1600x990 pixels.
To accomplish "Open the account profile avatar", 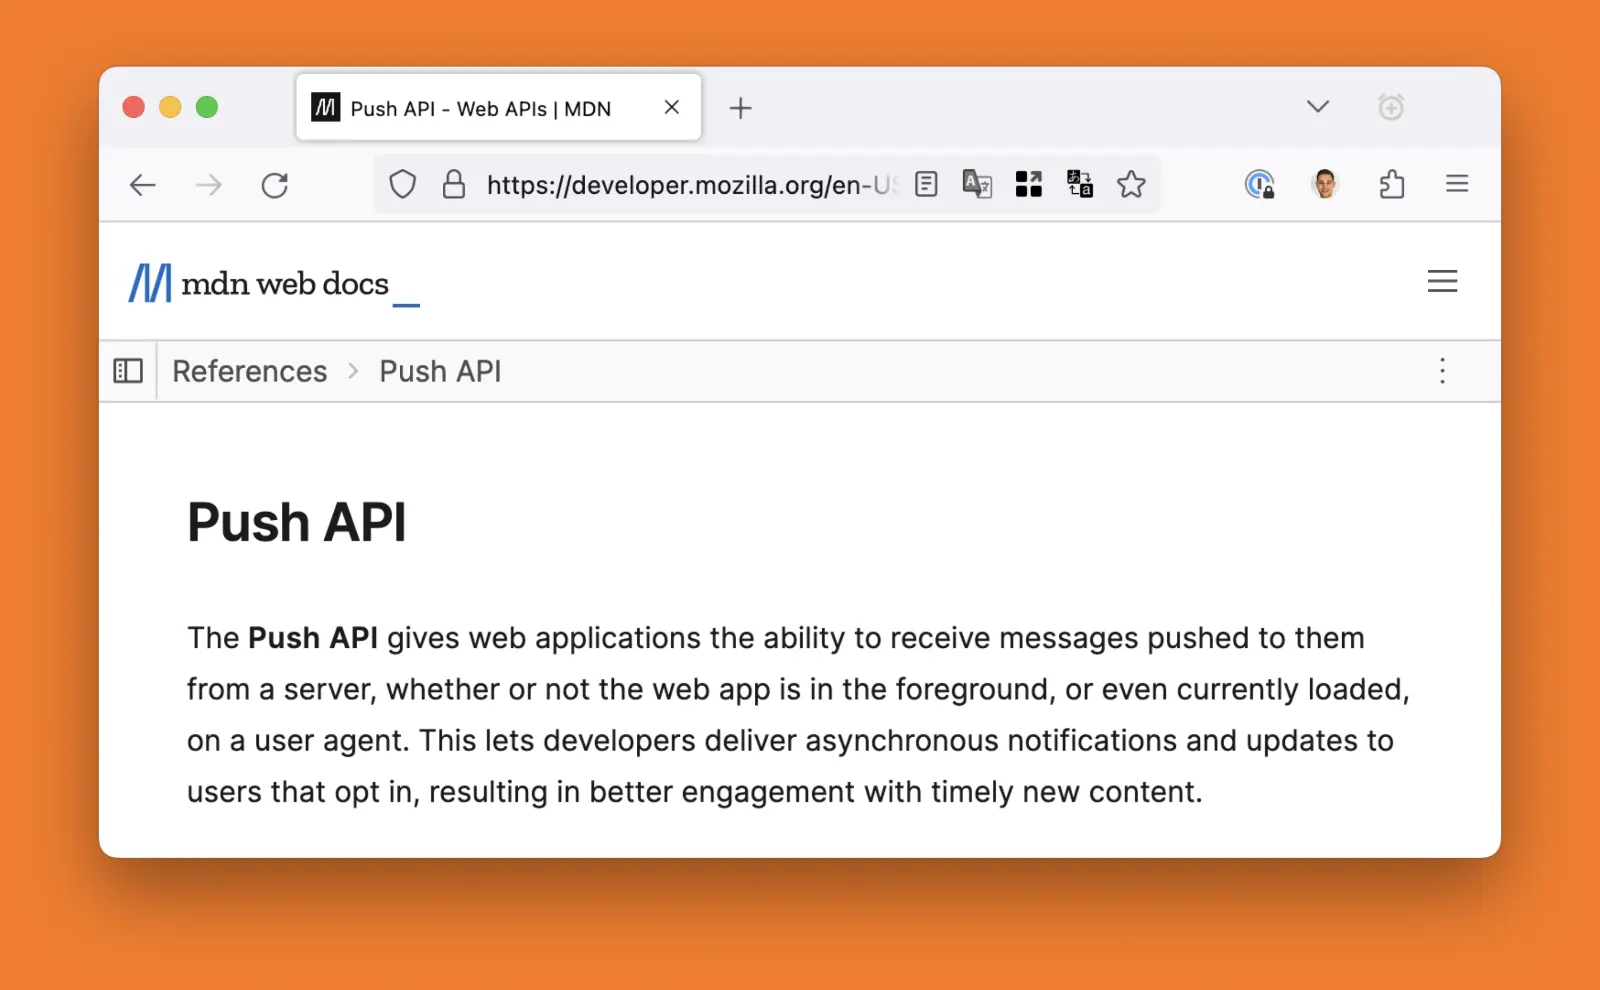I will click(1325, 184).
